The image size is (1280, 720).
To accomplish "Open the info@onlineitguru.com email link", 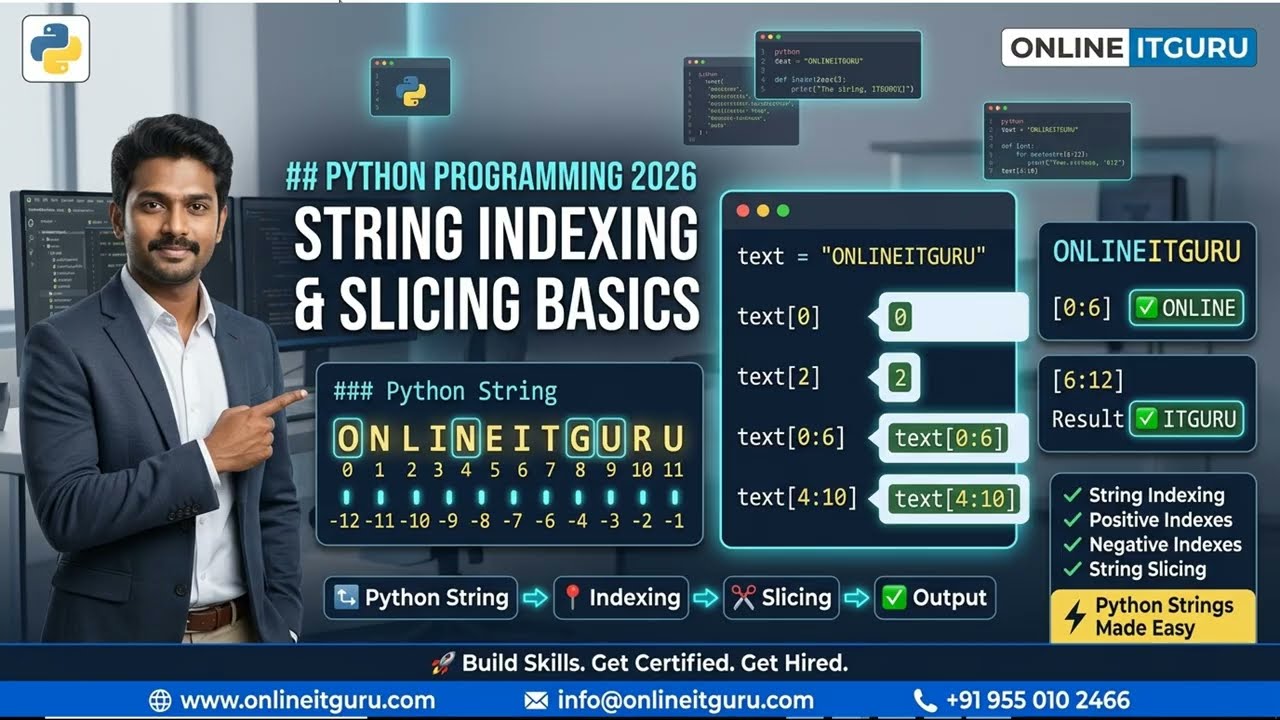I will tap(686, 700).
